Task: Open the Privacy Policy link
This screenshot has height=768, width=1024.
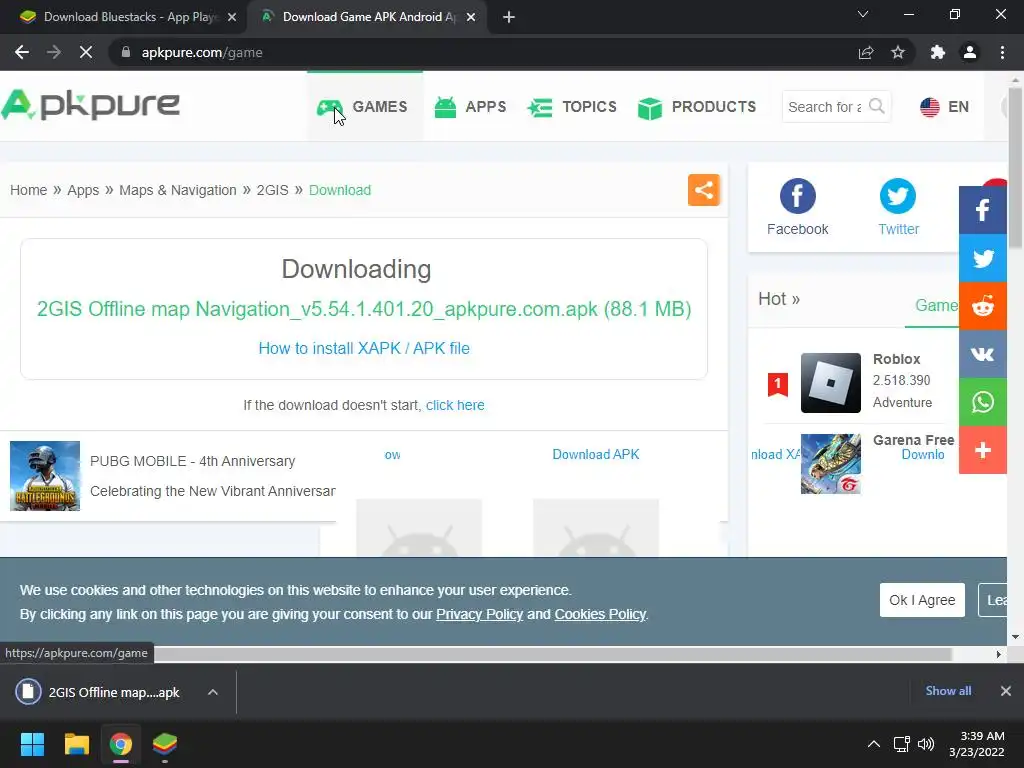Action: (x=479, y=614)
